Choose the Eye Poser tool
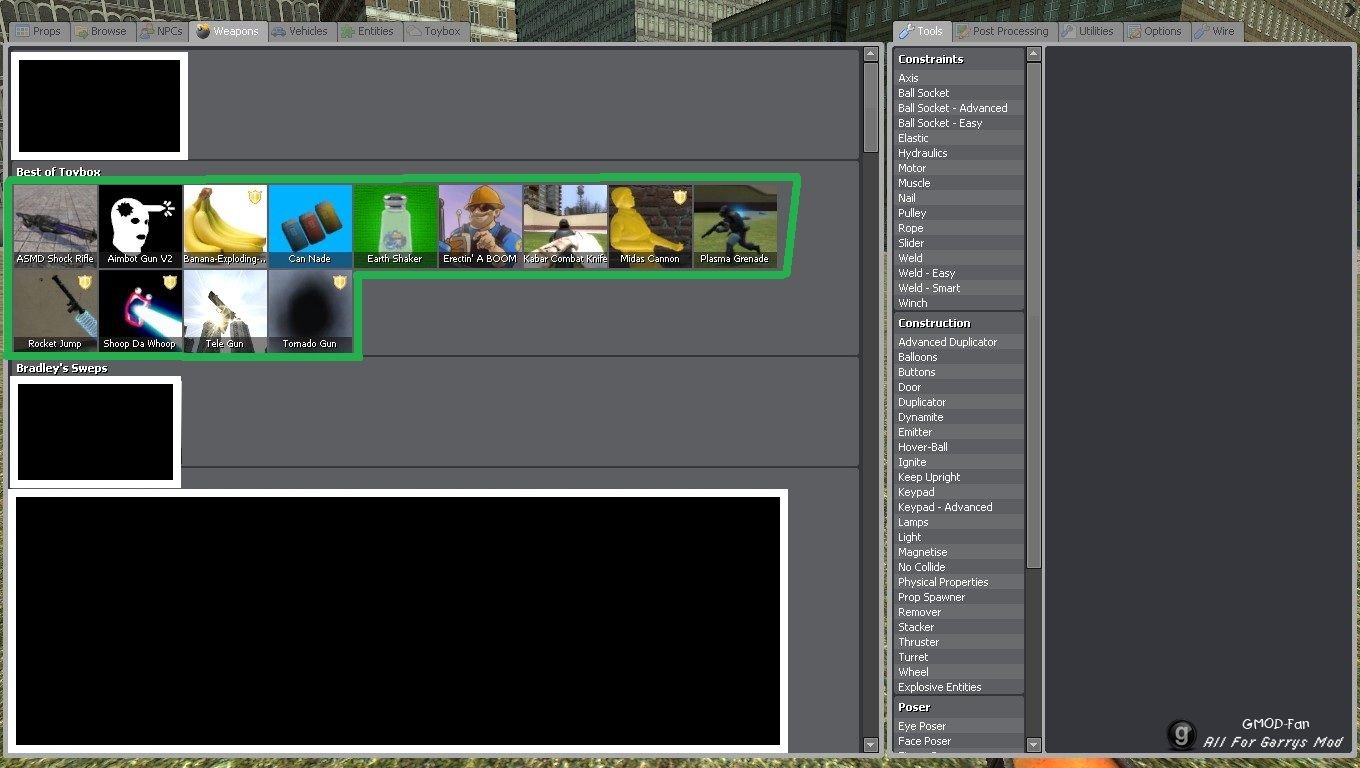 point(959,726)
